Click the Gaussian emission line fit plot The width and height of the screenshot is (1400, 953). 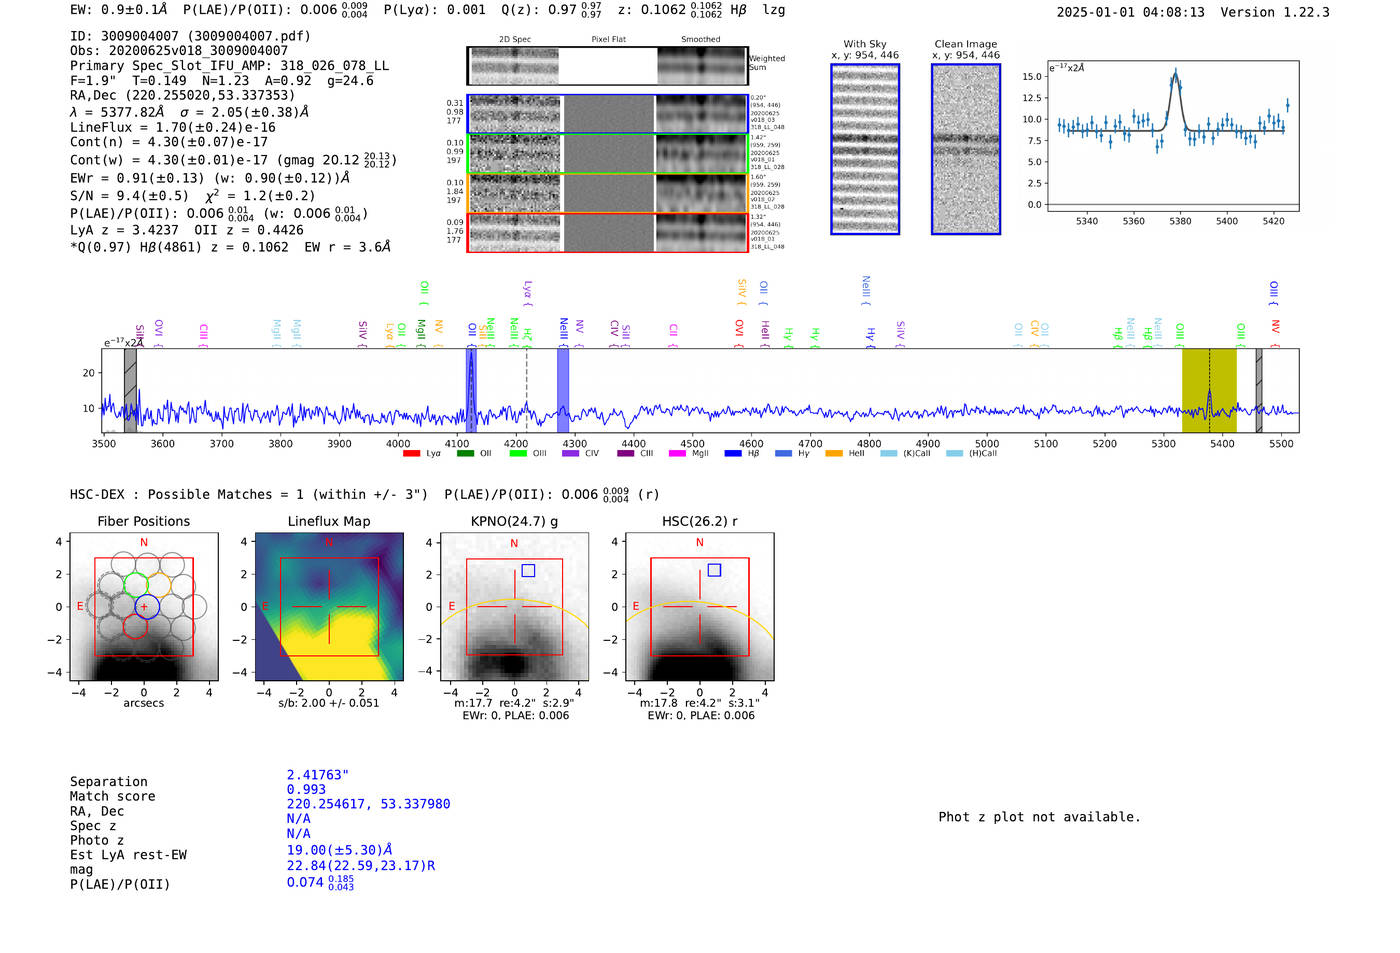(x=1172, y=136)
